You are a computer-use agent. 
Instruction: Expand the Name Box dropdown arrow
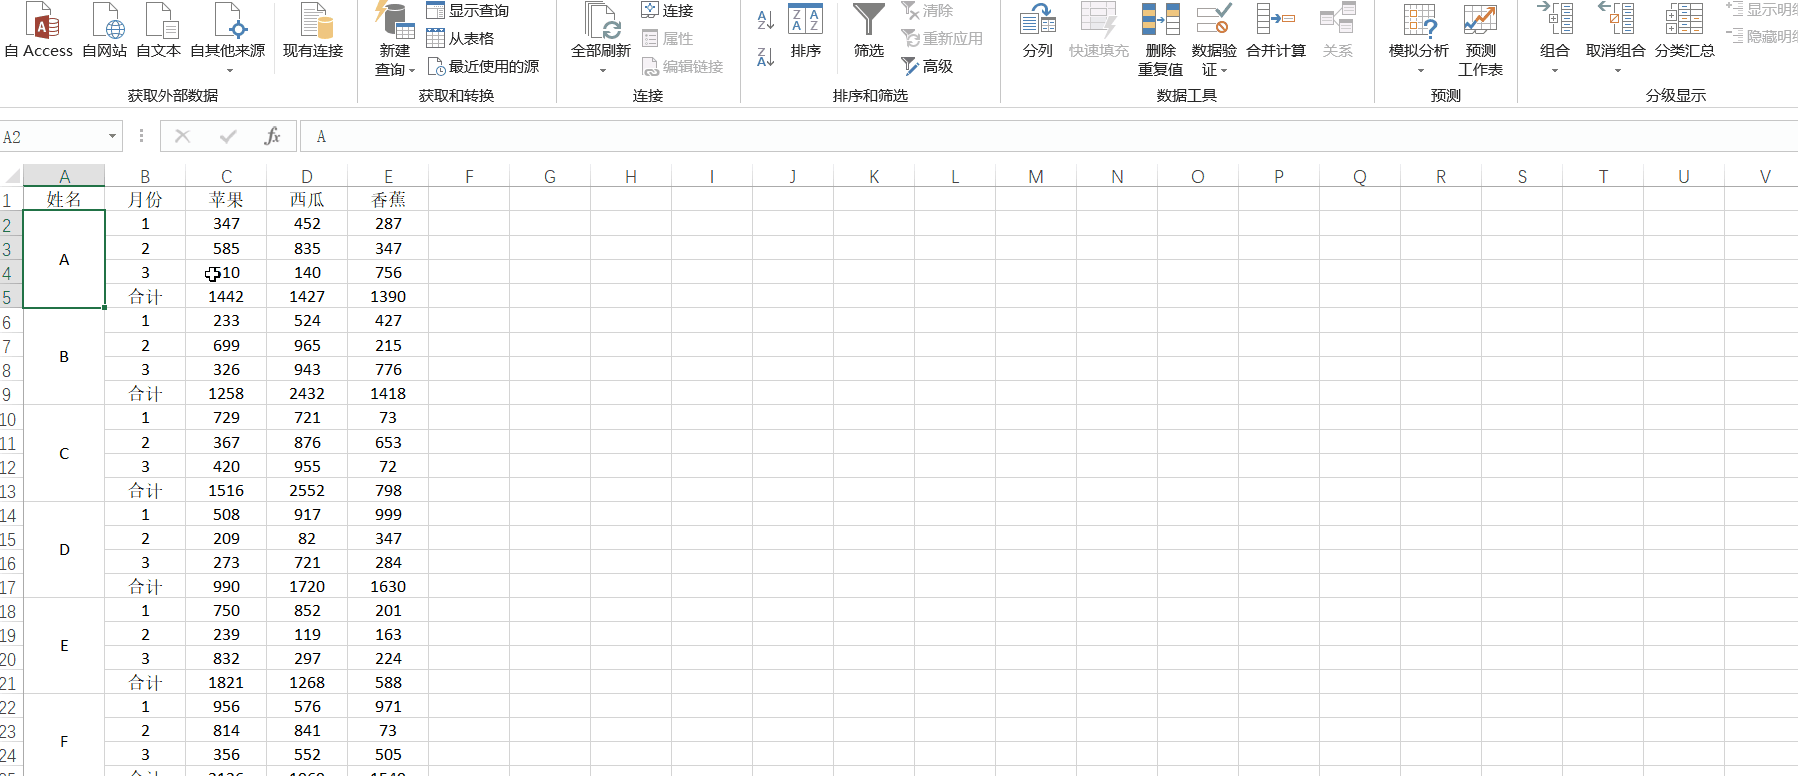click(x=112, y=136)
